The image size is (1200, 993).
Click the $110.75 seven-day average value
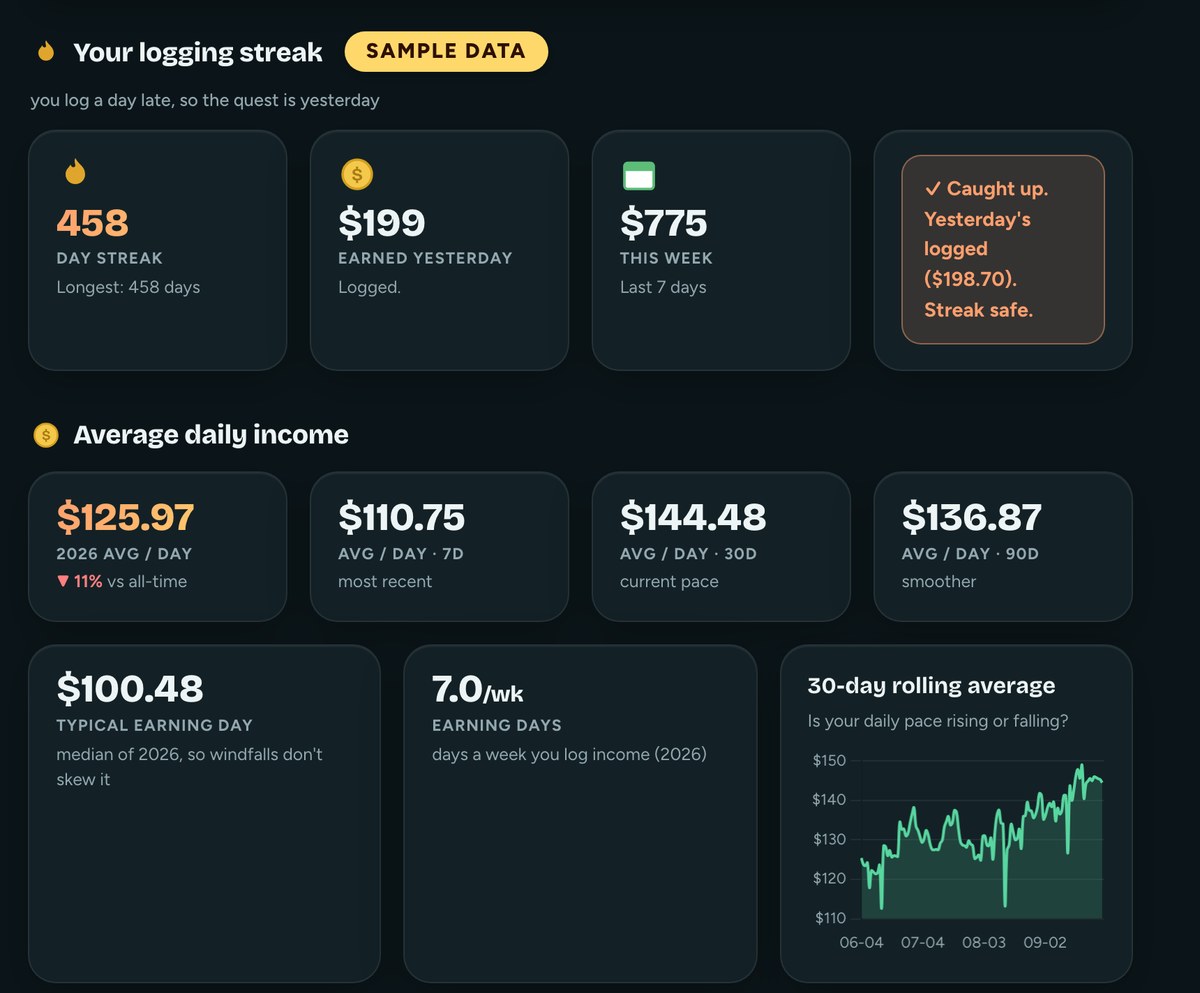[x=401, y=517]
